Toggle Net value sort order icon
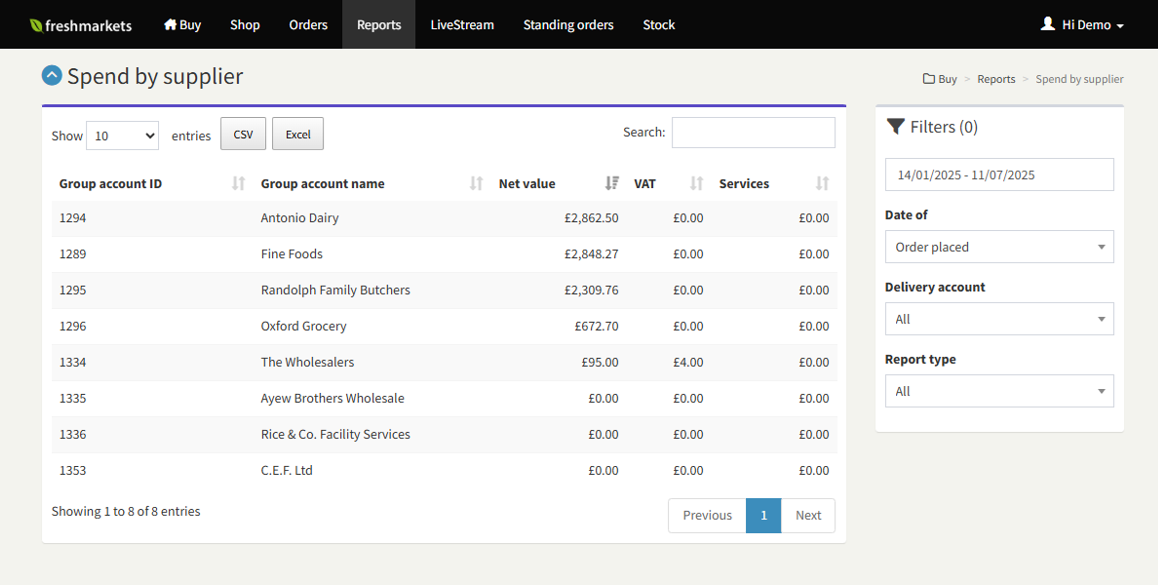1158x585 pixels. click(x=611, y=183)
